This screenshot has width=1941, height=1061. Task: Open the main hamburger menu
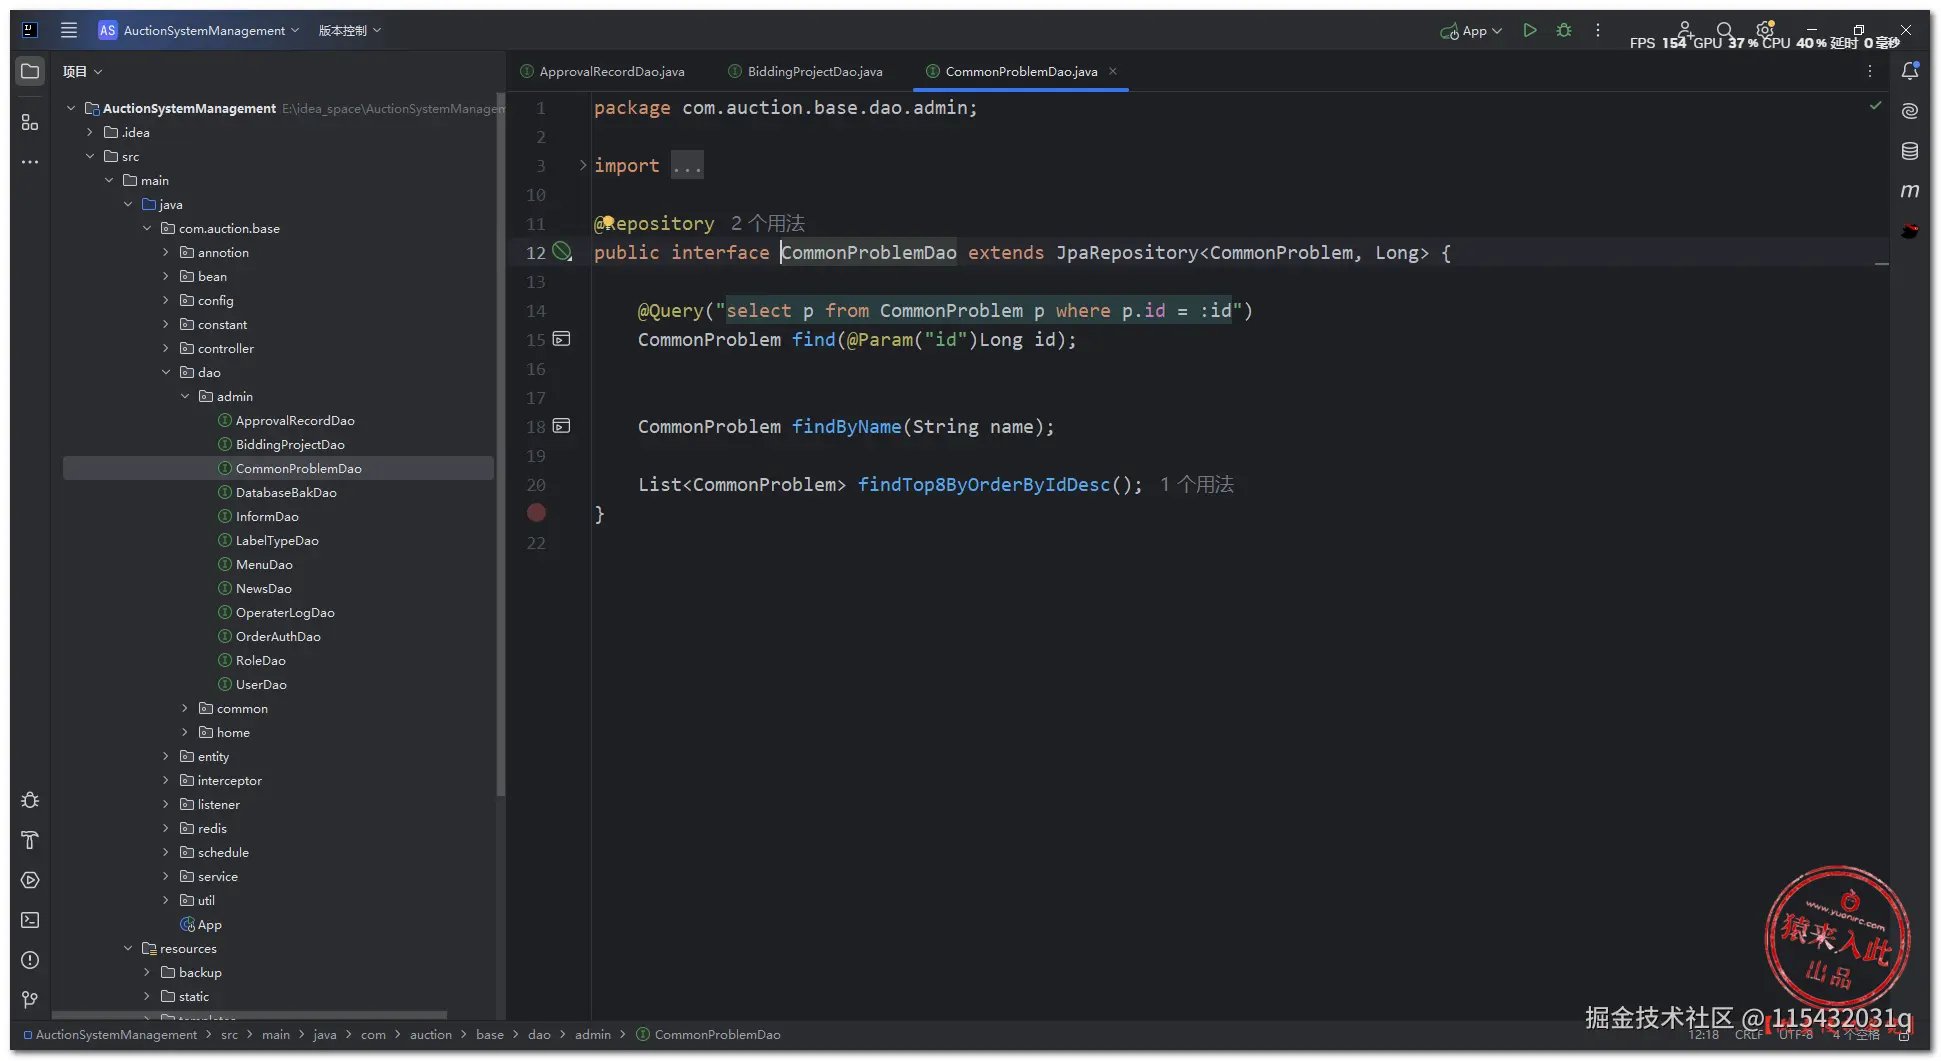tap(69, 30)
